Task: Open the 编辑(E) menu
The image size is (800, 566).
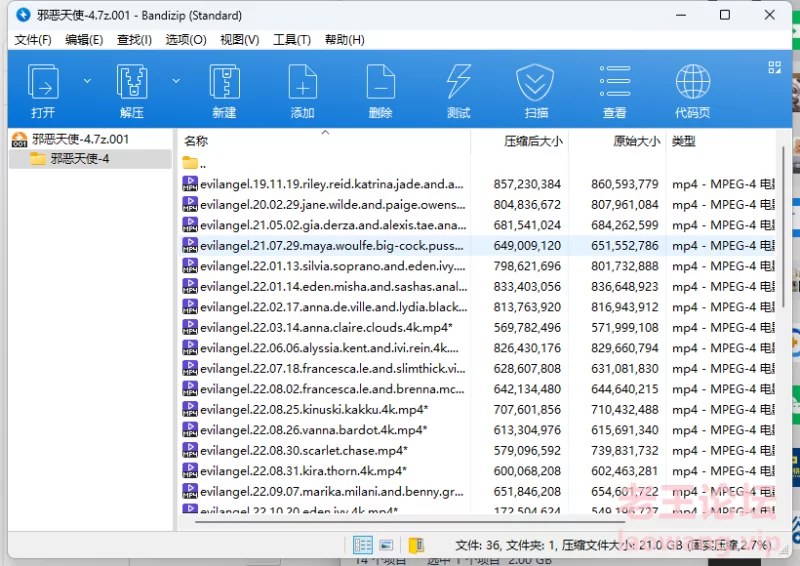Action: coord(84,40)
